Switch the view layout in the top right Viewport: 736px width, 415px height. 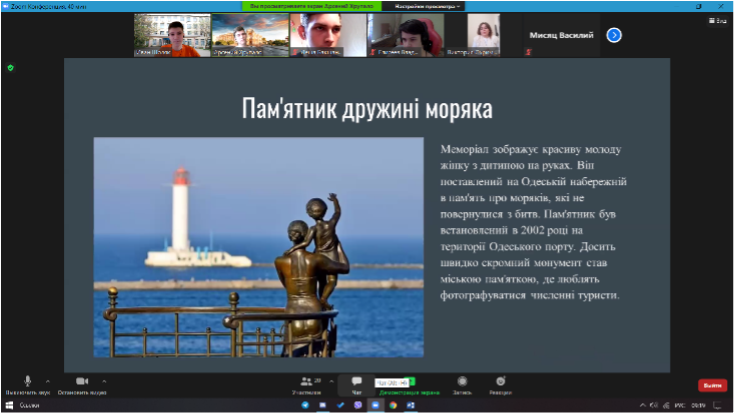click(718, 21)
